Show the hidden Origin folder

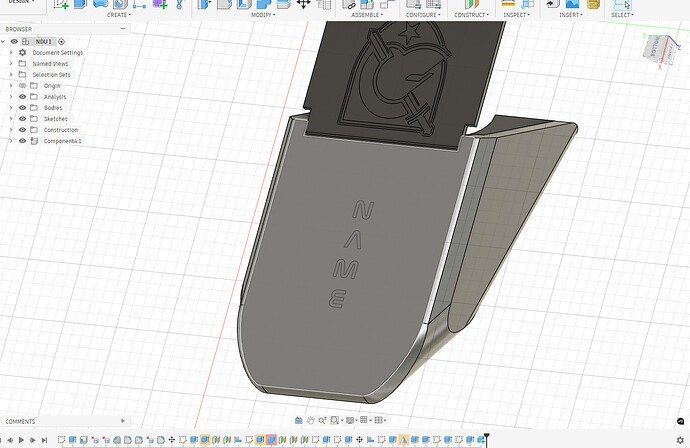(x=22, y=85)
